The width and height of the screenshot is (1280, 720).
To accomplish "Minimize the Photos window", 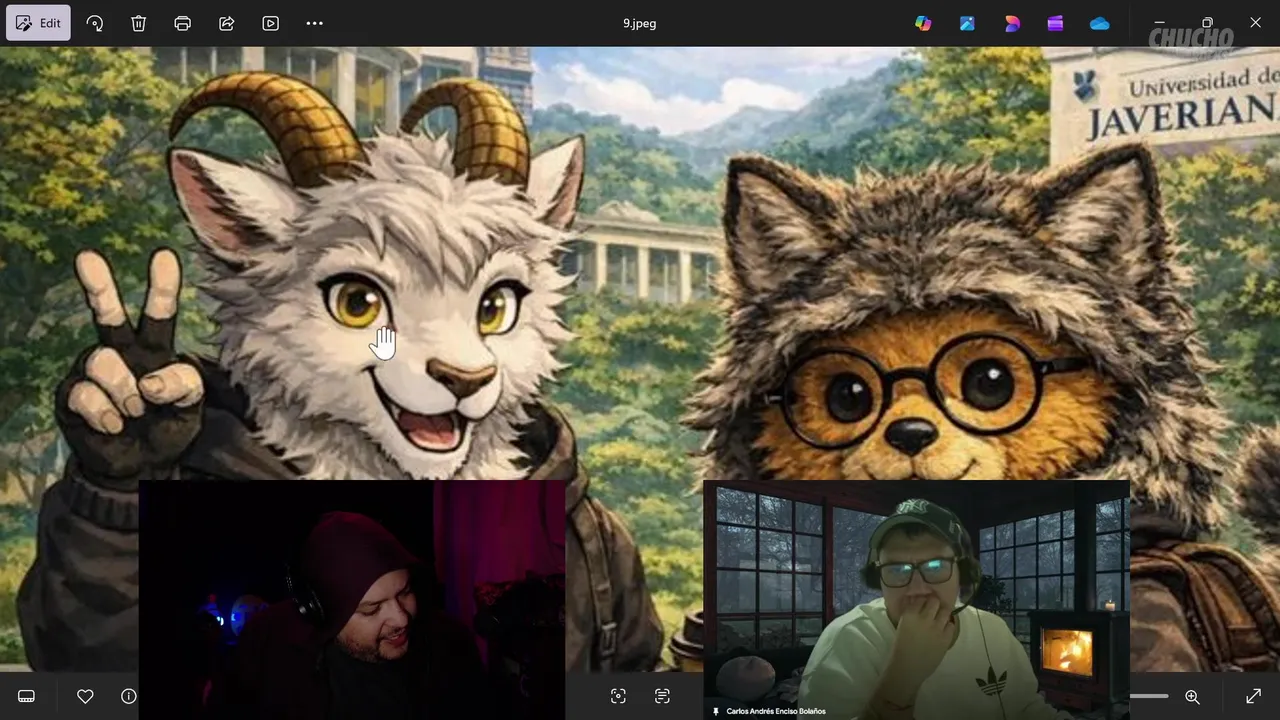I will (1160, 23).
